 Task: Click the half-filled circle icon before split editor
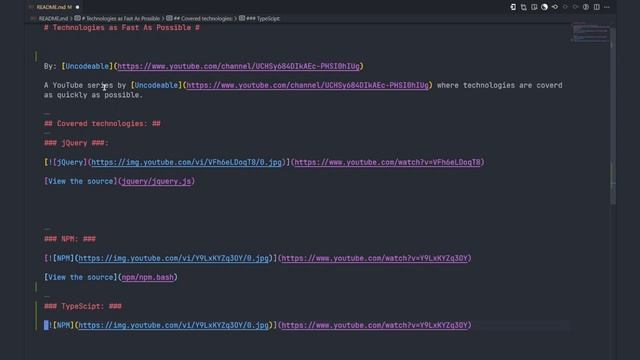pos(586,7)
